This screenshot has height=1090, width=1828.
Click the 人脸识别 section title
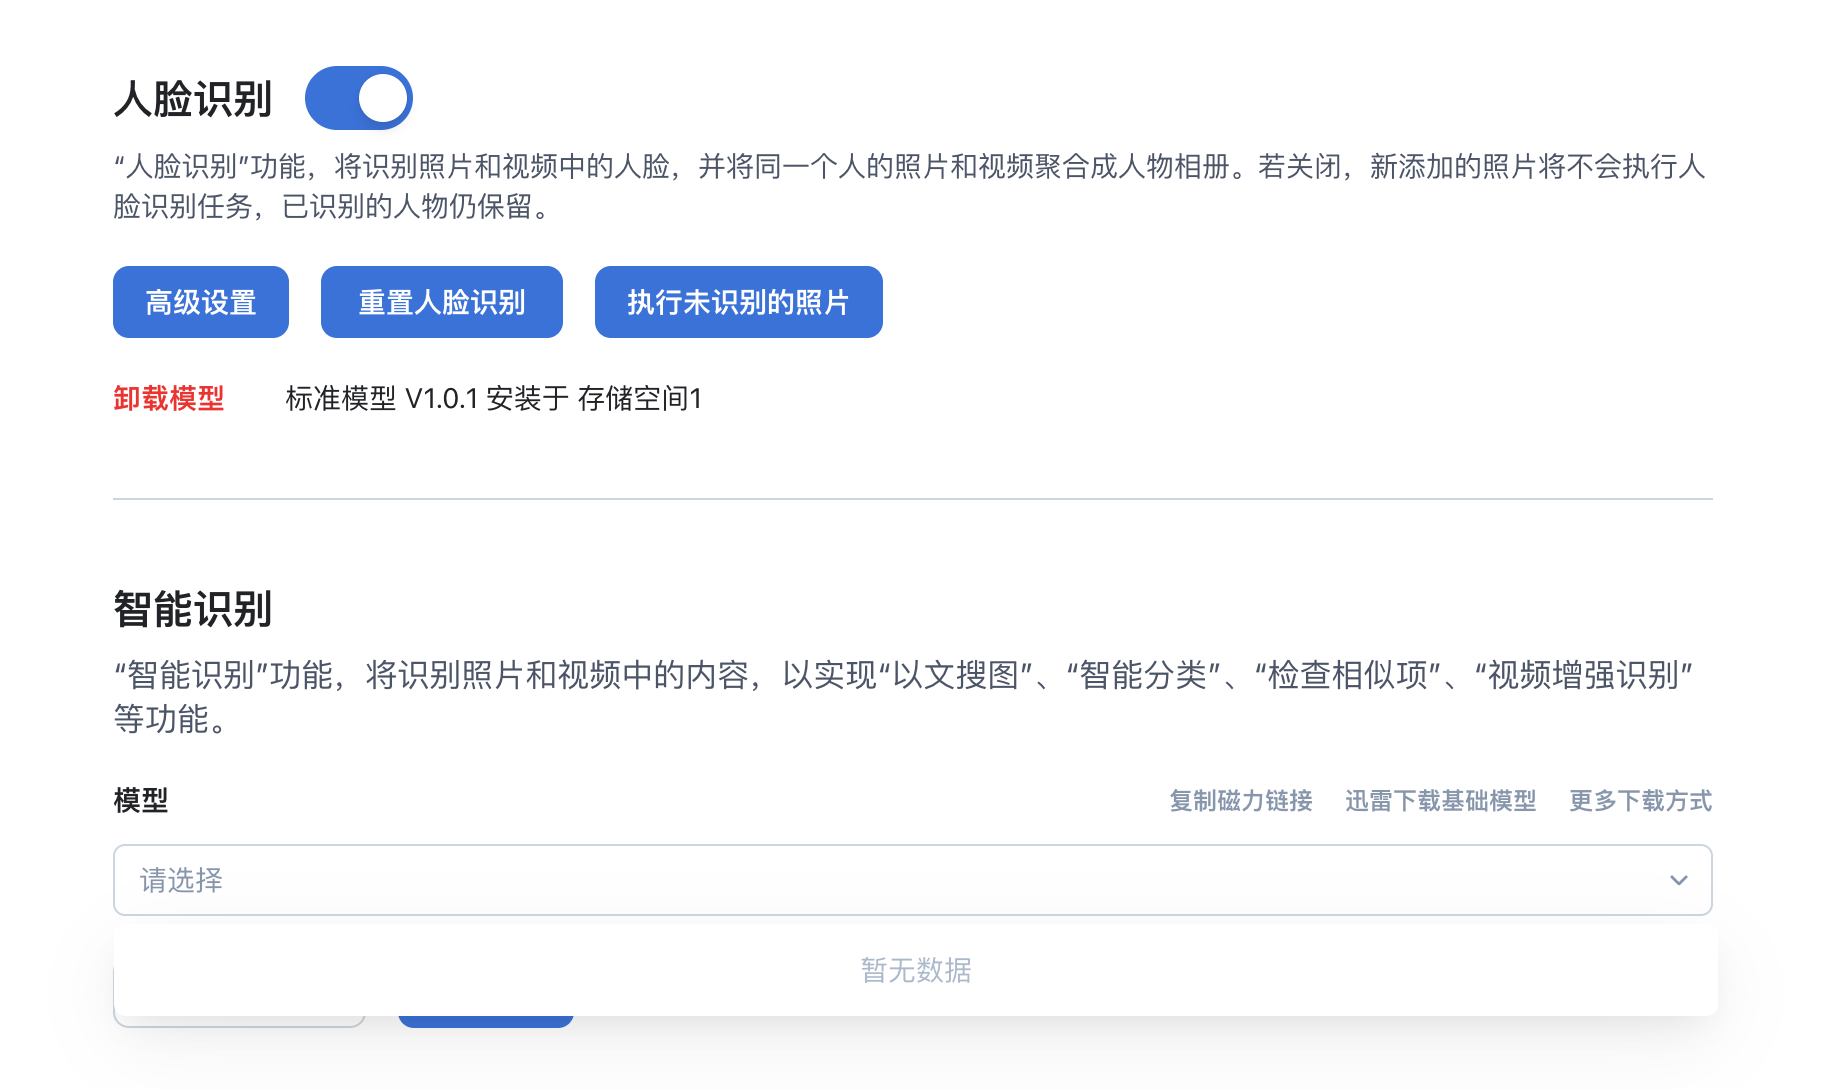click(194, 97)
